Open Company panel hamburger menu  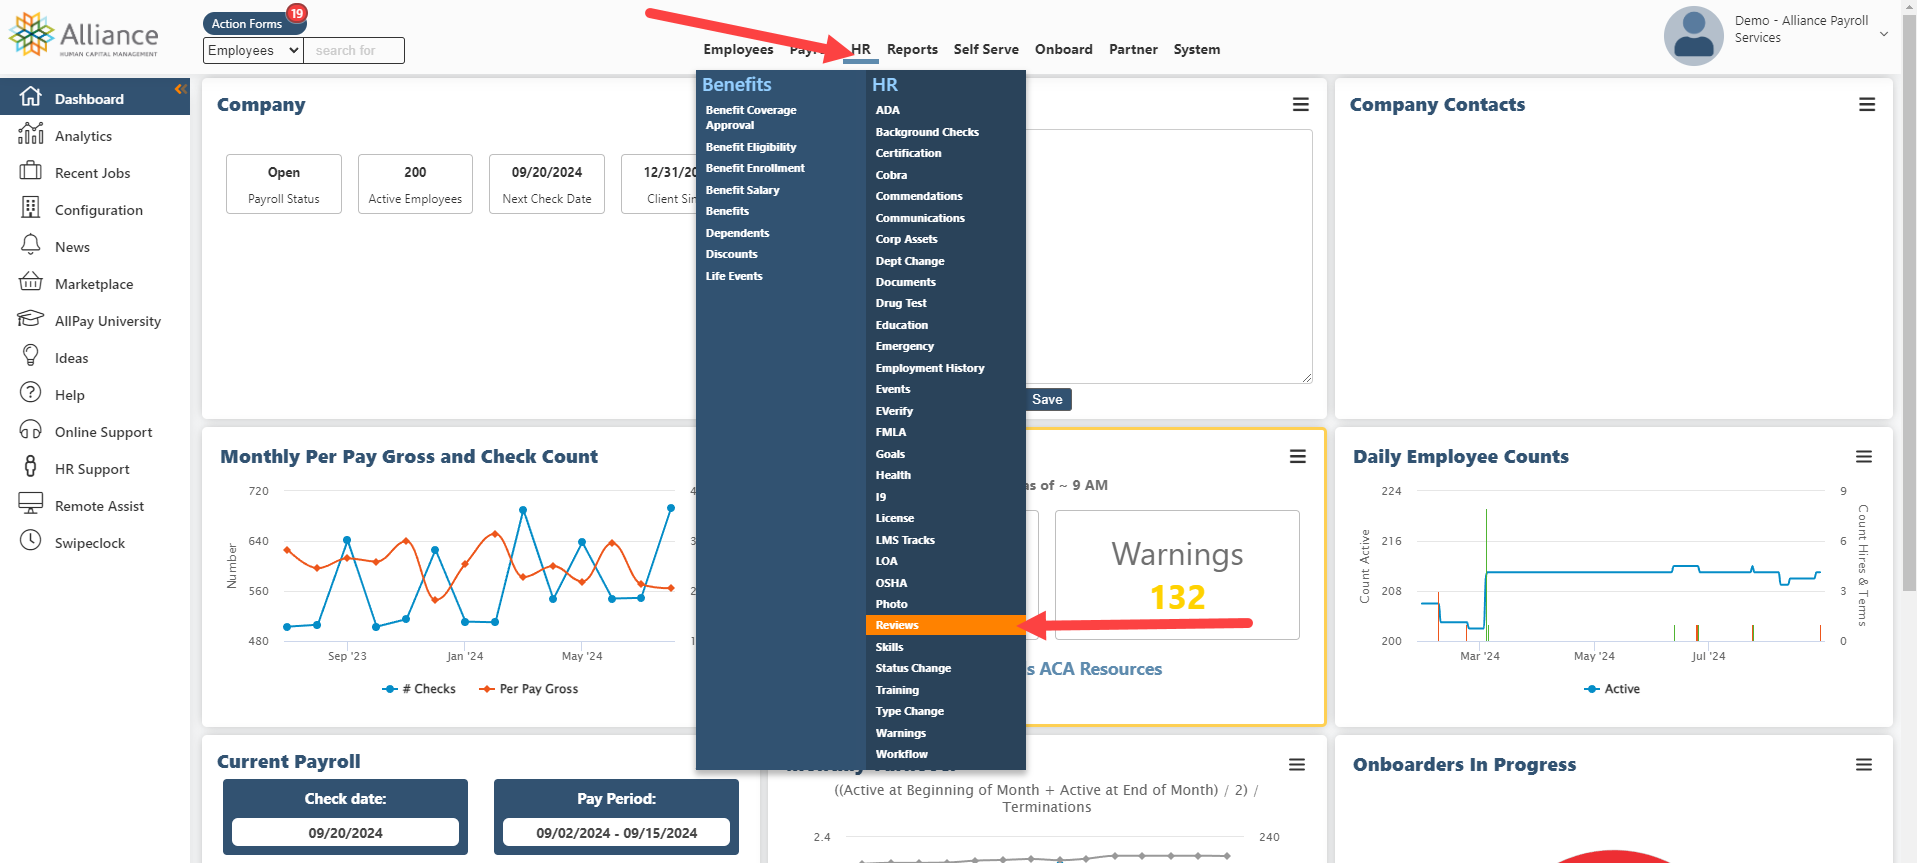pyautogui.click(x=1301, y=104)
